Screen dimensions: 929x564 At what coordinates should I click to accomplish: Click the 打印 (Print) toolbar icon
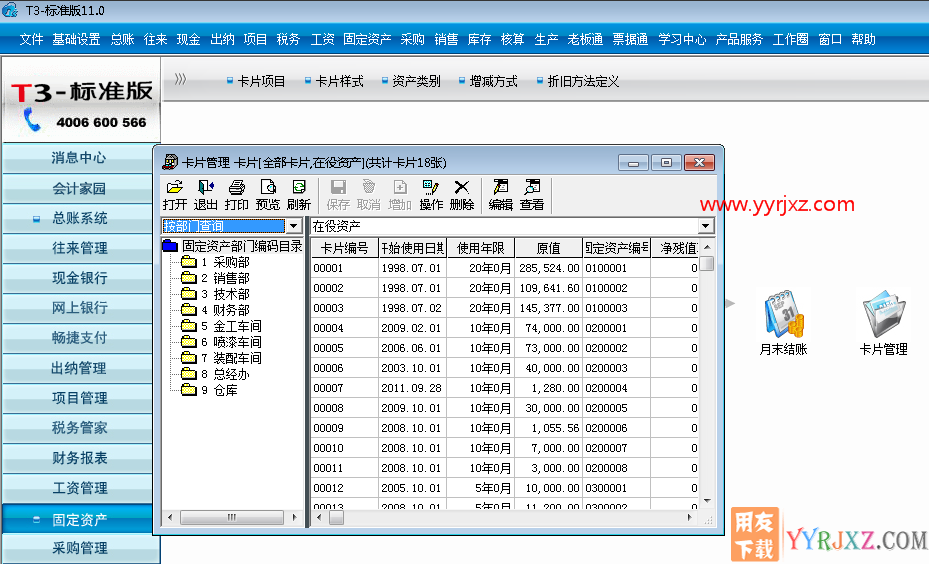point(236,196)
